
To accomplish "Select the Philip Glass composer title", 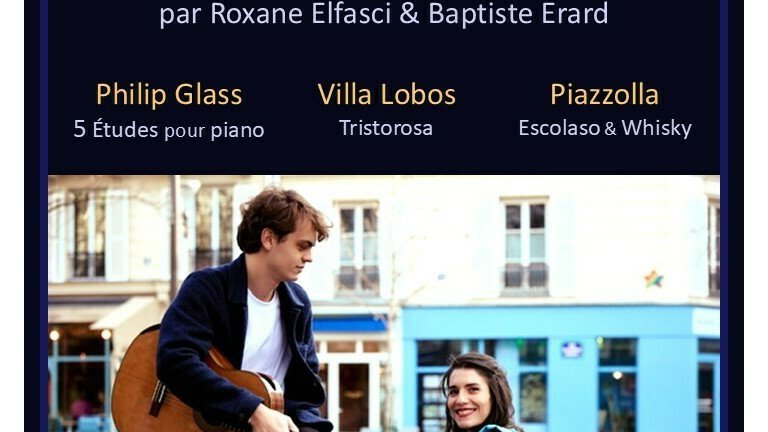I will tap(169, 94).
